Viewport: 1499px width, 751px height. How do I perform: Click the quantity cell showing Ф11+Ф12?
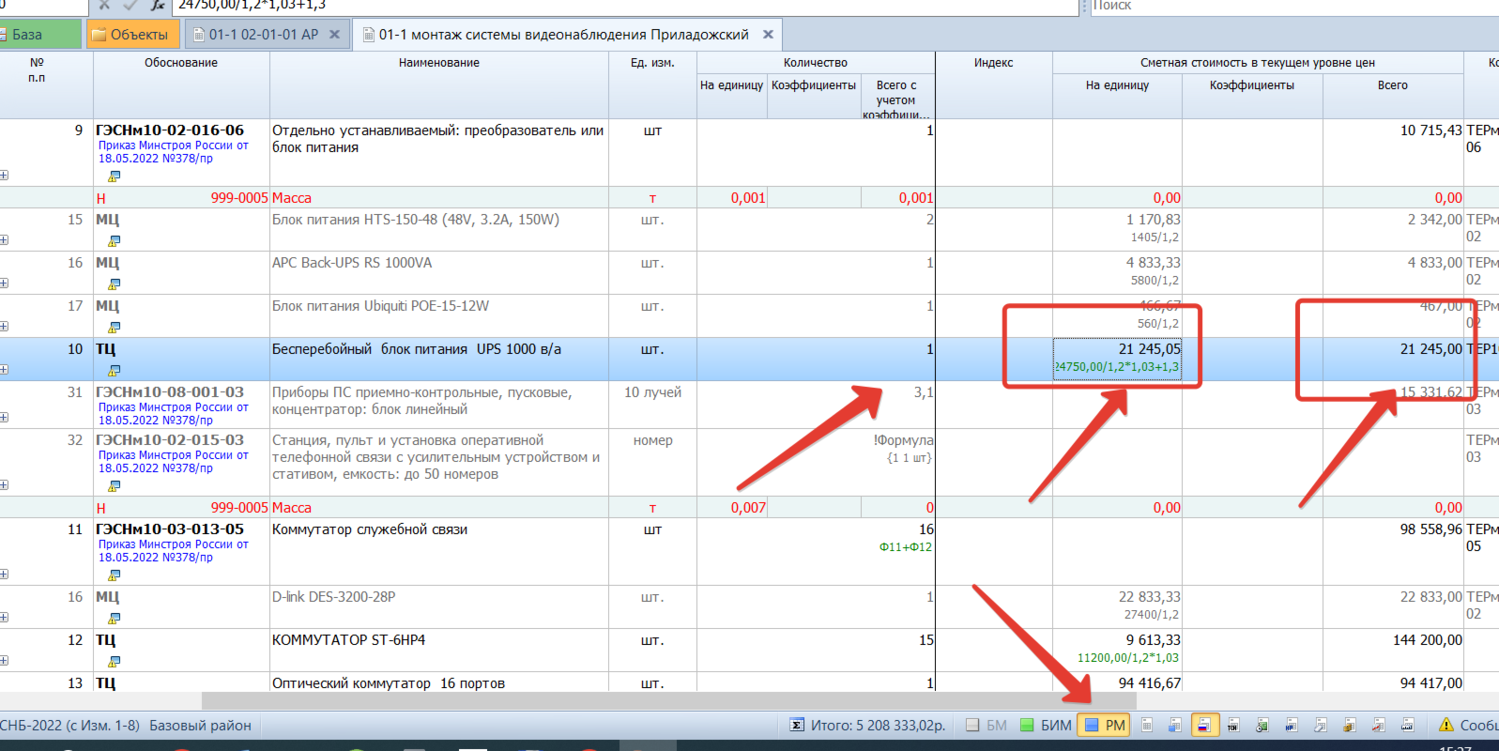pyautogui.click(x=898, y=552)
